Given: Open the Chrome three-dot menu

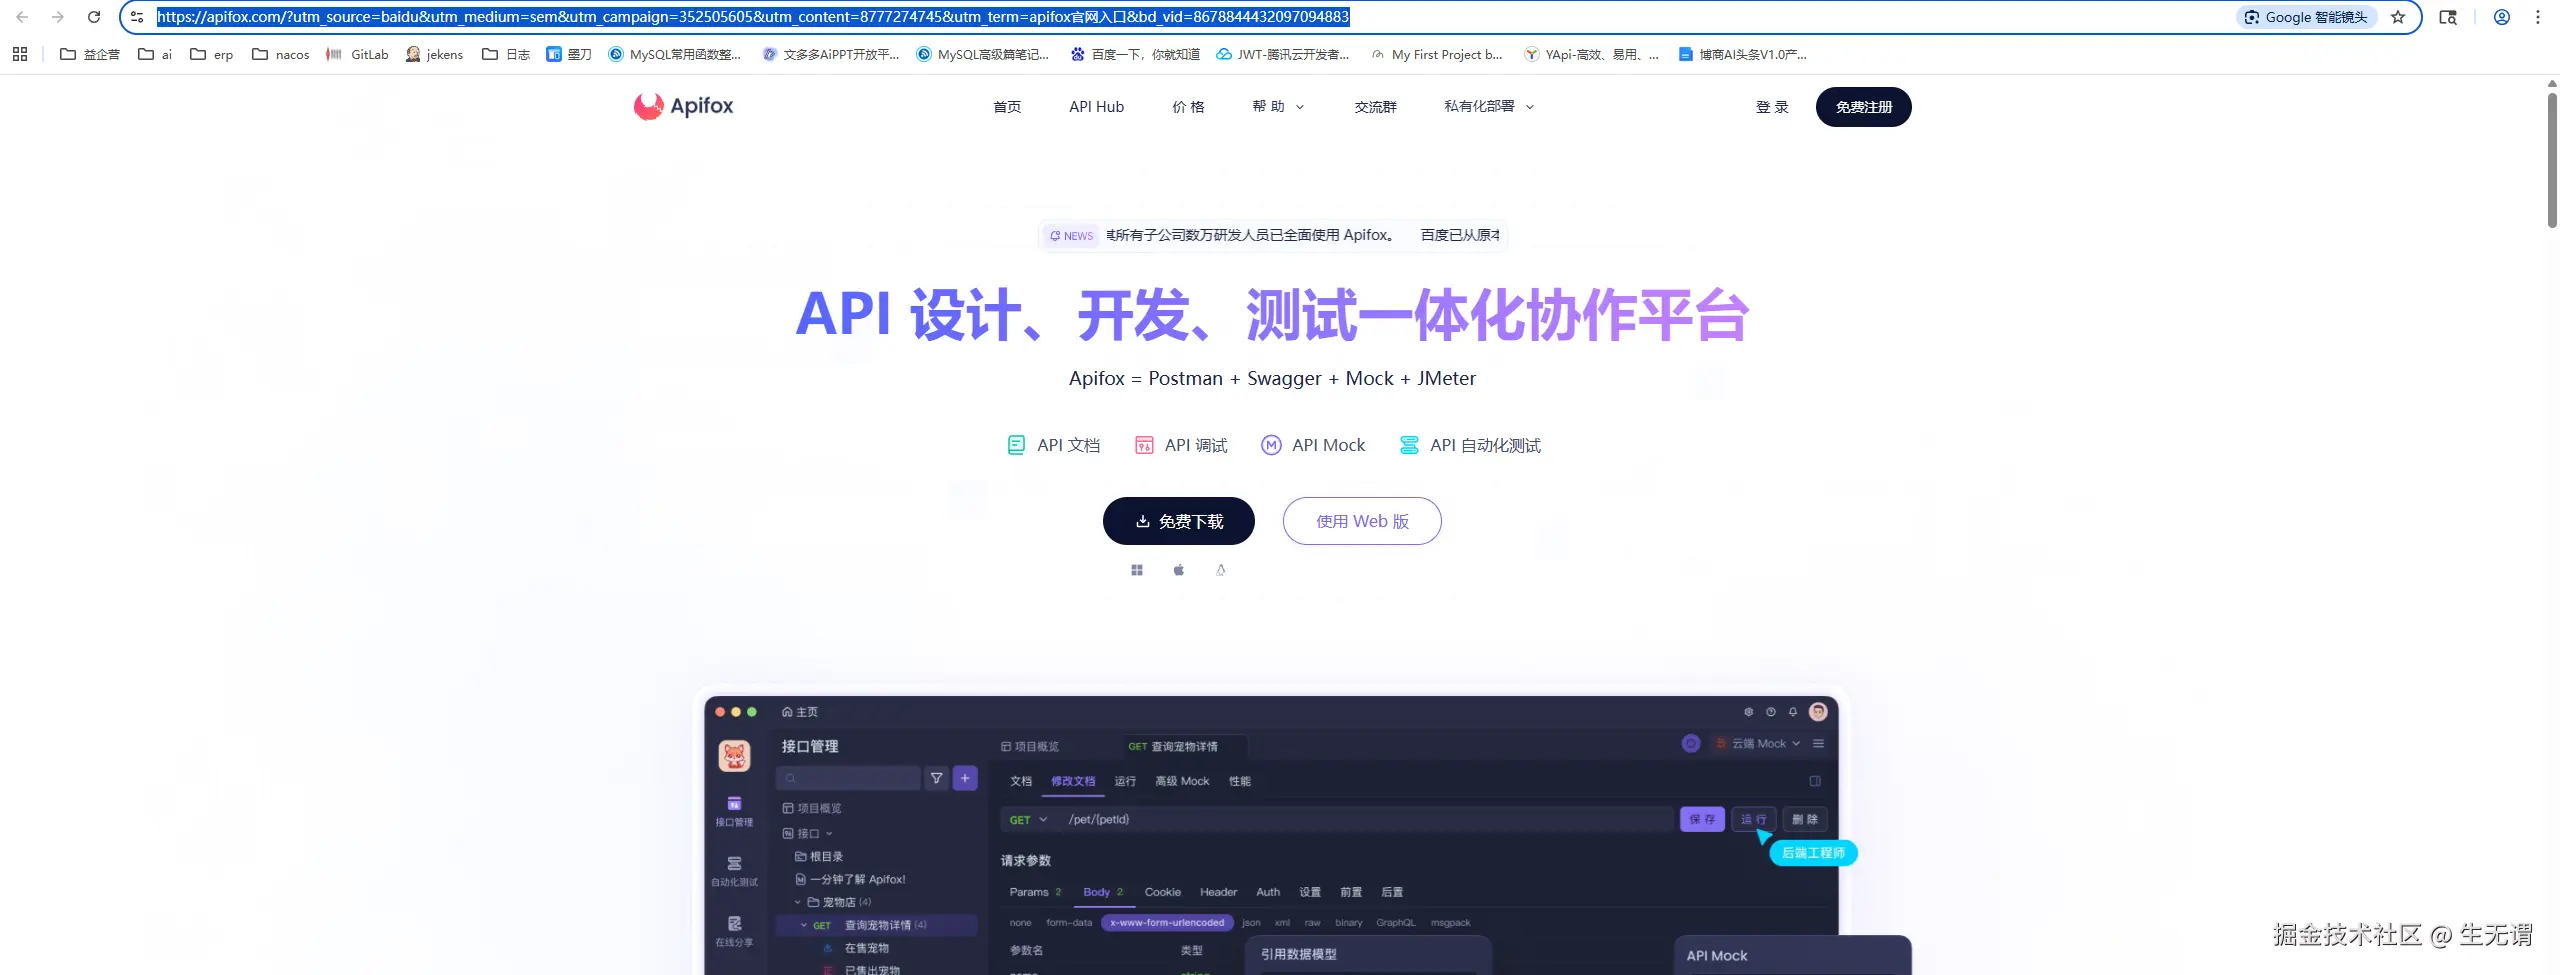Looking at the screenshot, I should tap(2538, 17).
